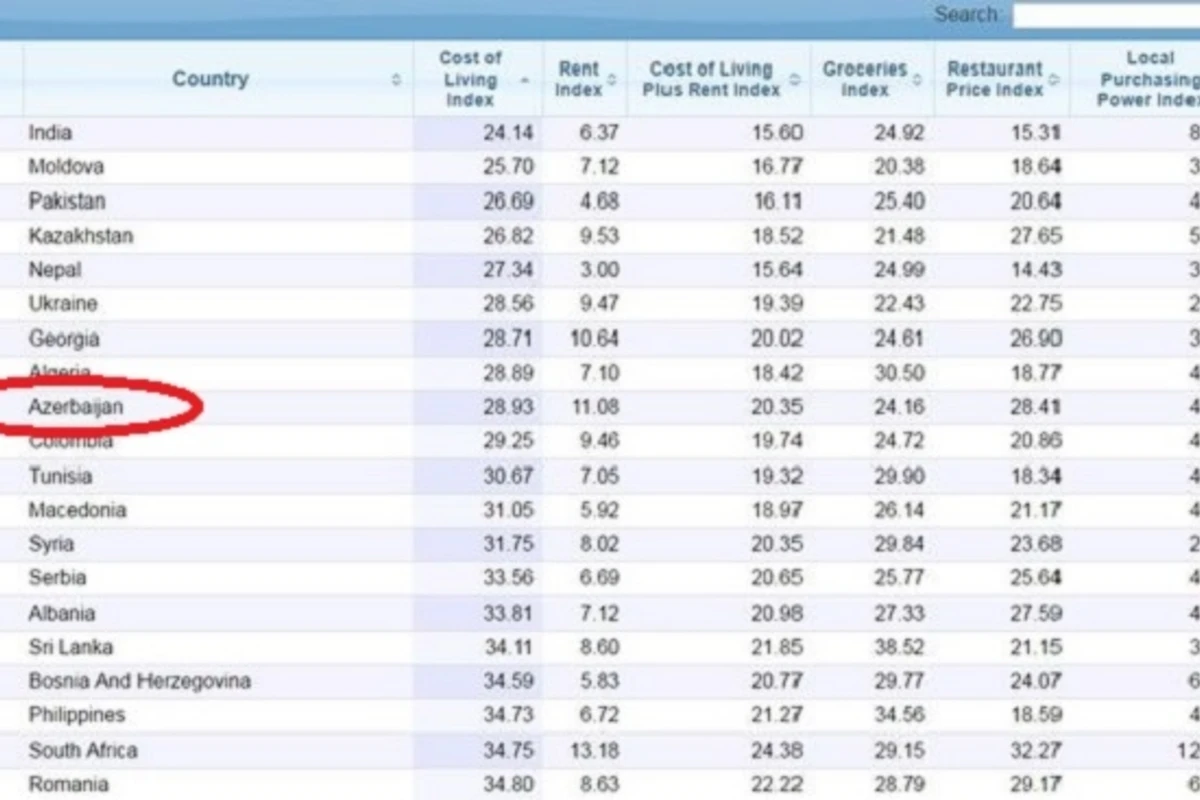Screen dimensions: 1200x800
Task: Select Georgia in the Country column
Action: (63, 339)
